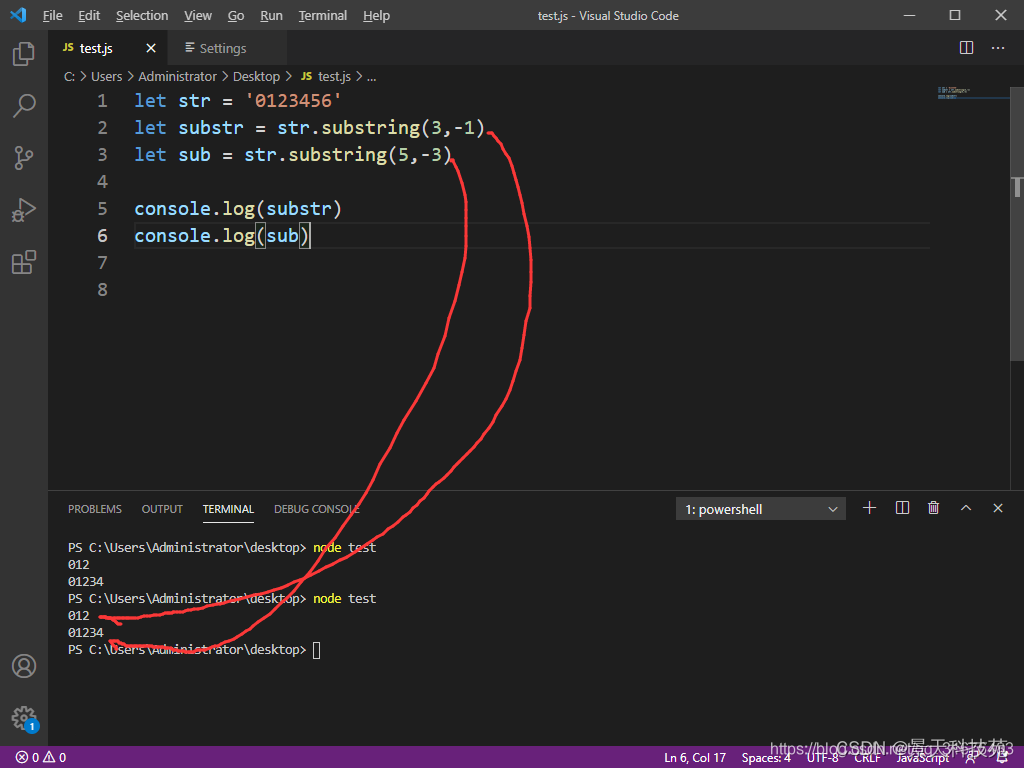Open the Source Control view
Screen dimensions: 1024x768
tap(24, 157)
